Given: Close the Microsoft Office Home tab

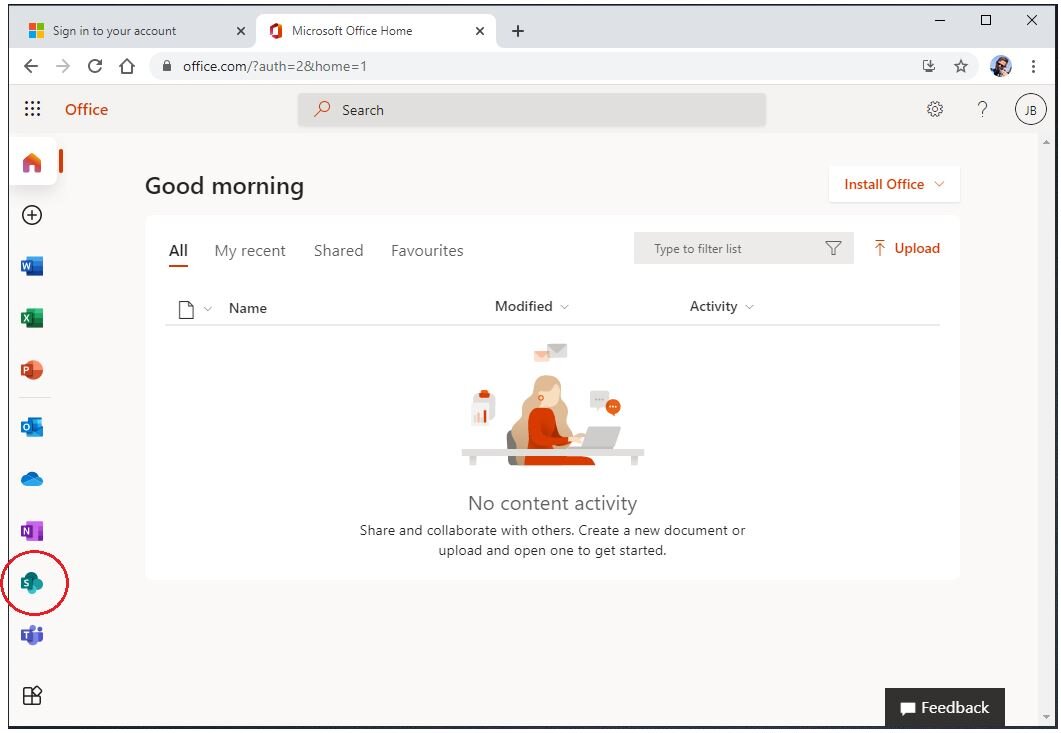Looking at the screenshot, I should click(480, 30).
